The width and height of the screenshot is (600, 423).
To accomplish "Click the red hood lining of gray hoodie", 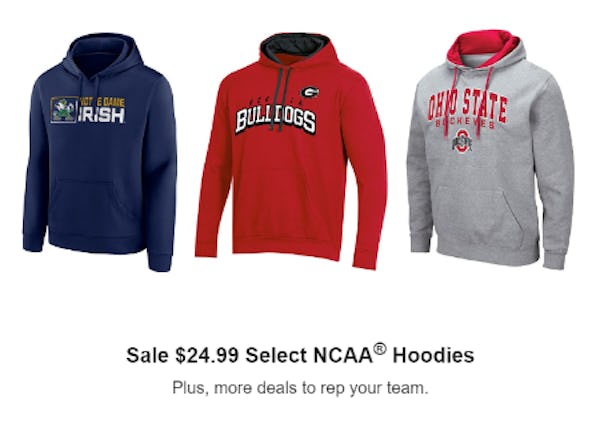I will coord(483,47).
